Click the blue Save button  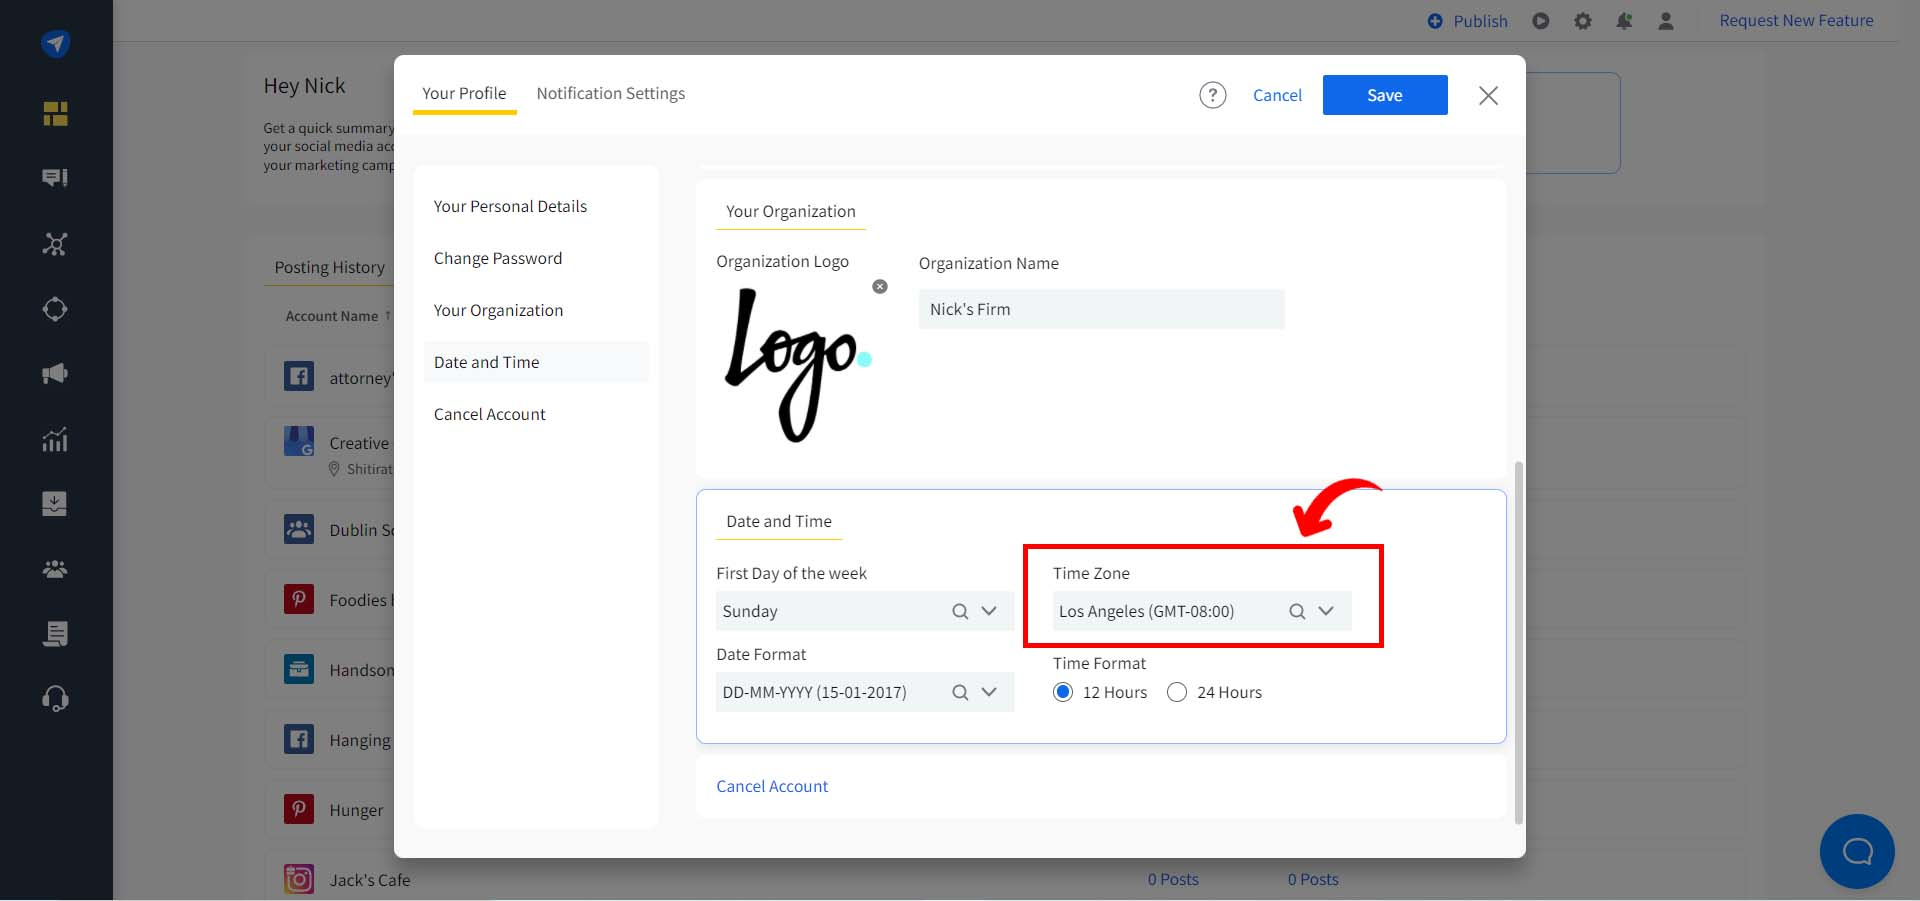pyautogui.click(x=1384, y=95)
